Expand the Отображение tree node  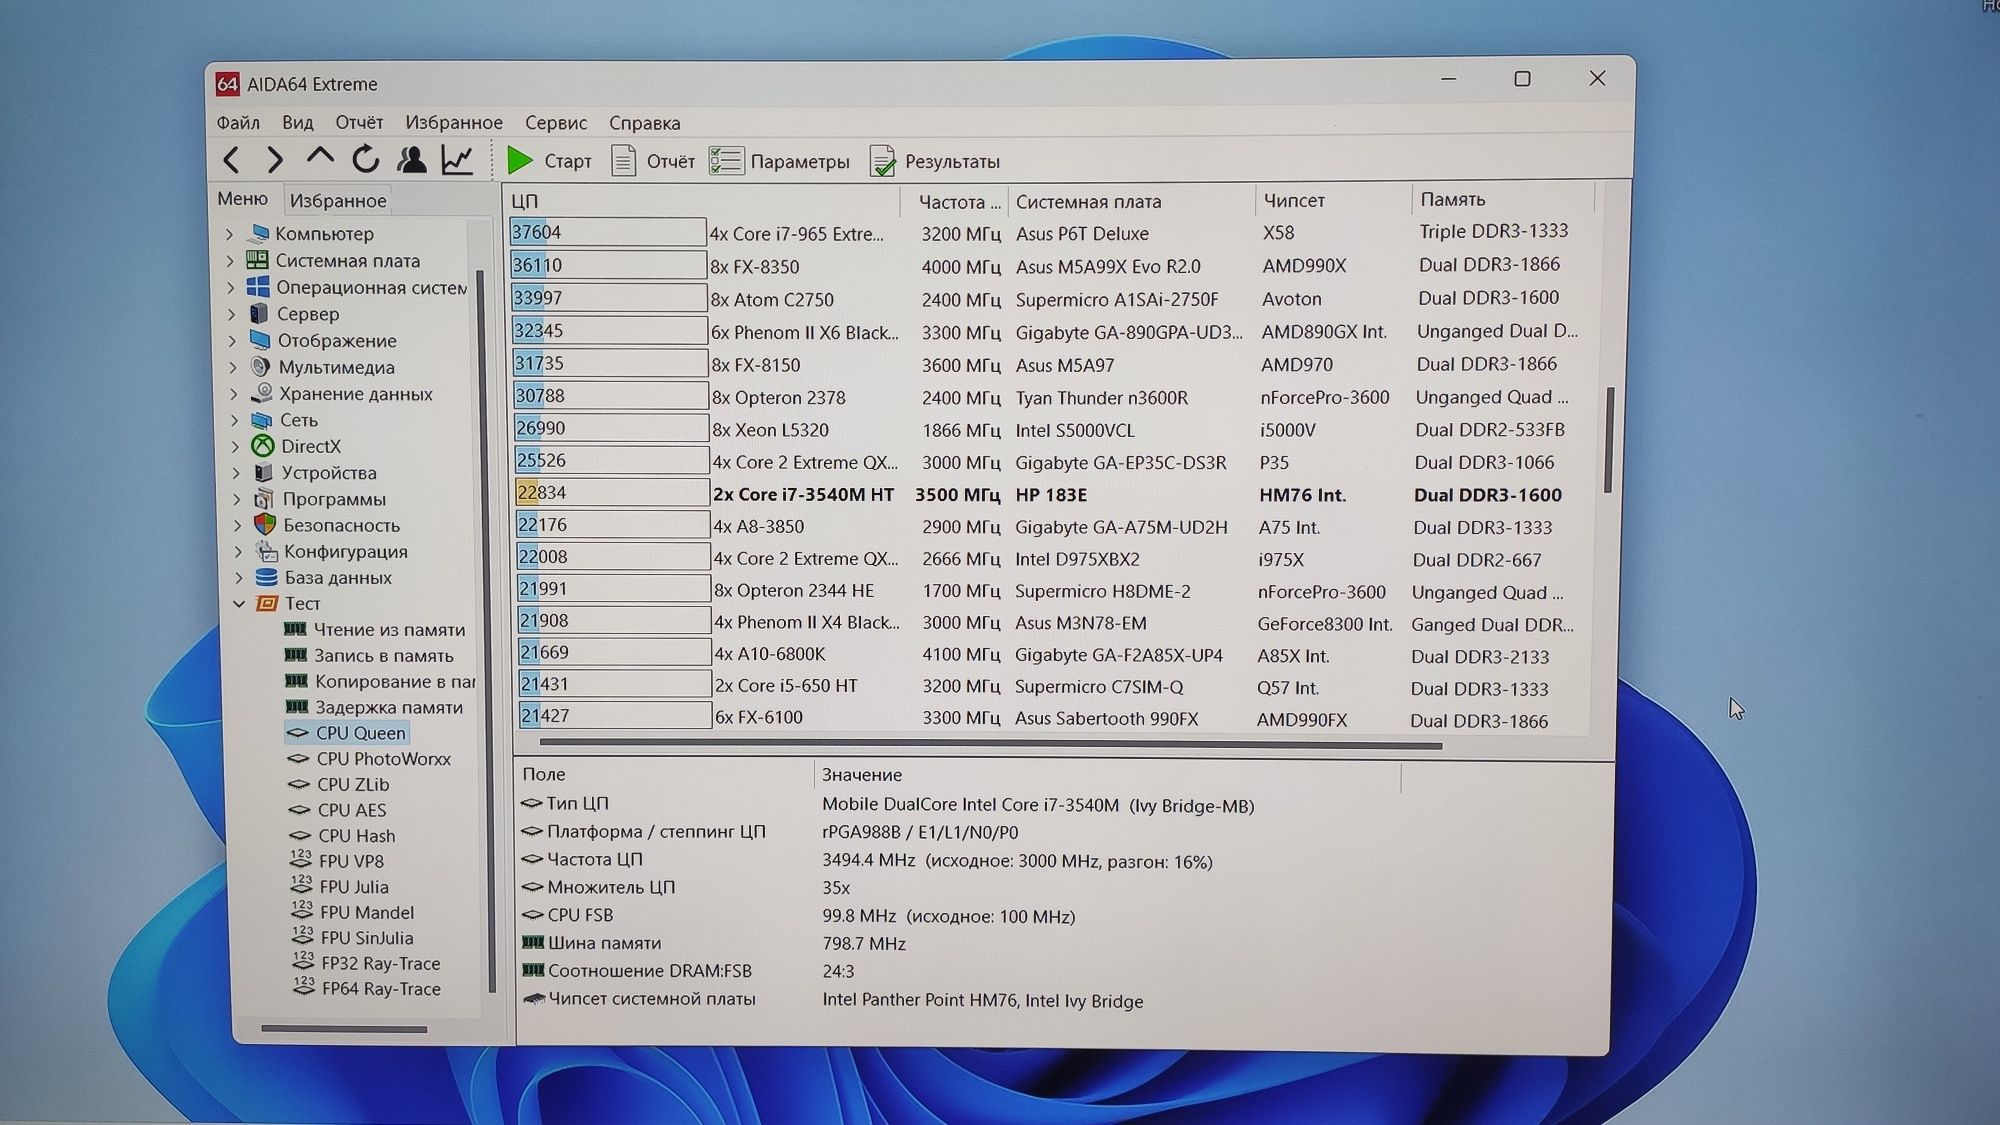coord(233,341)
